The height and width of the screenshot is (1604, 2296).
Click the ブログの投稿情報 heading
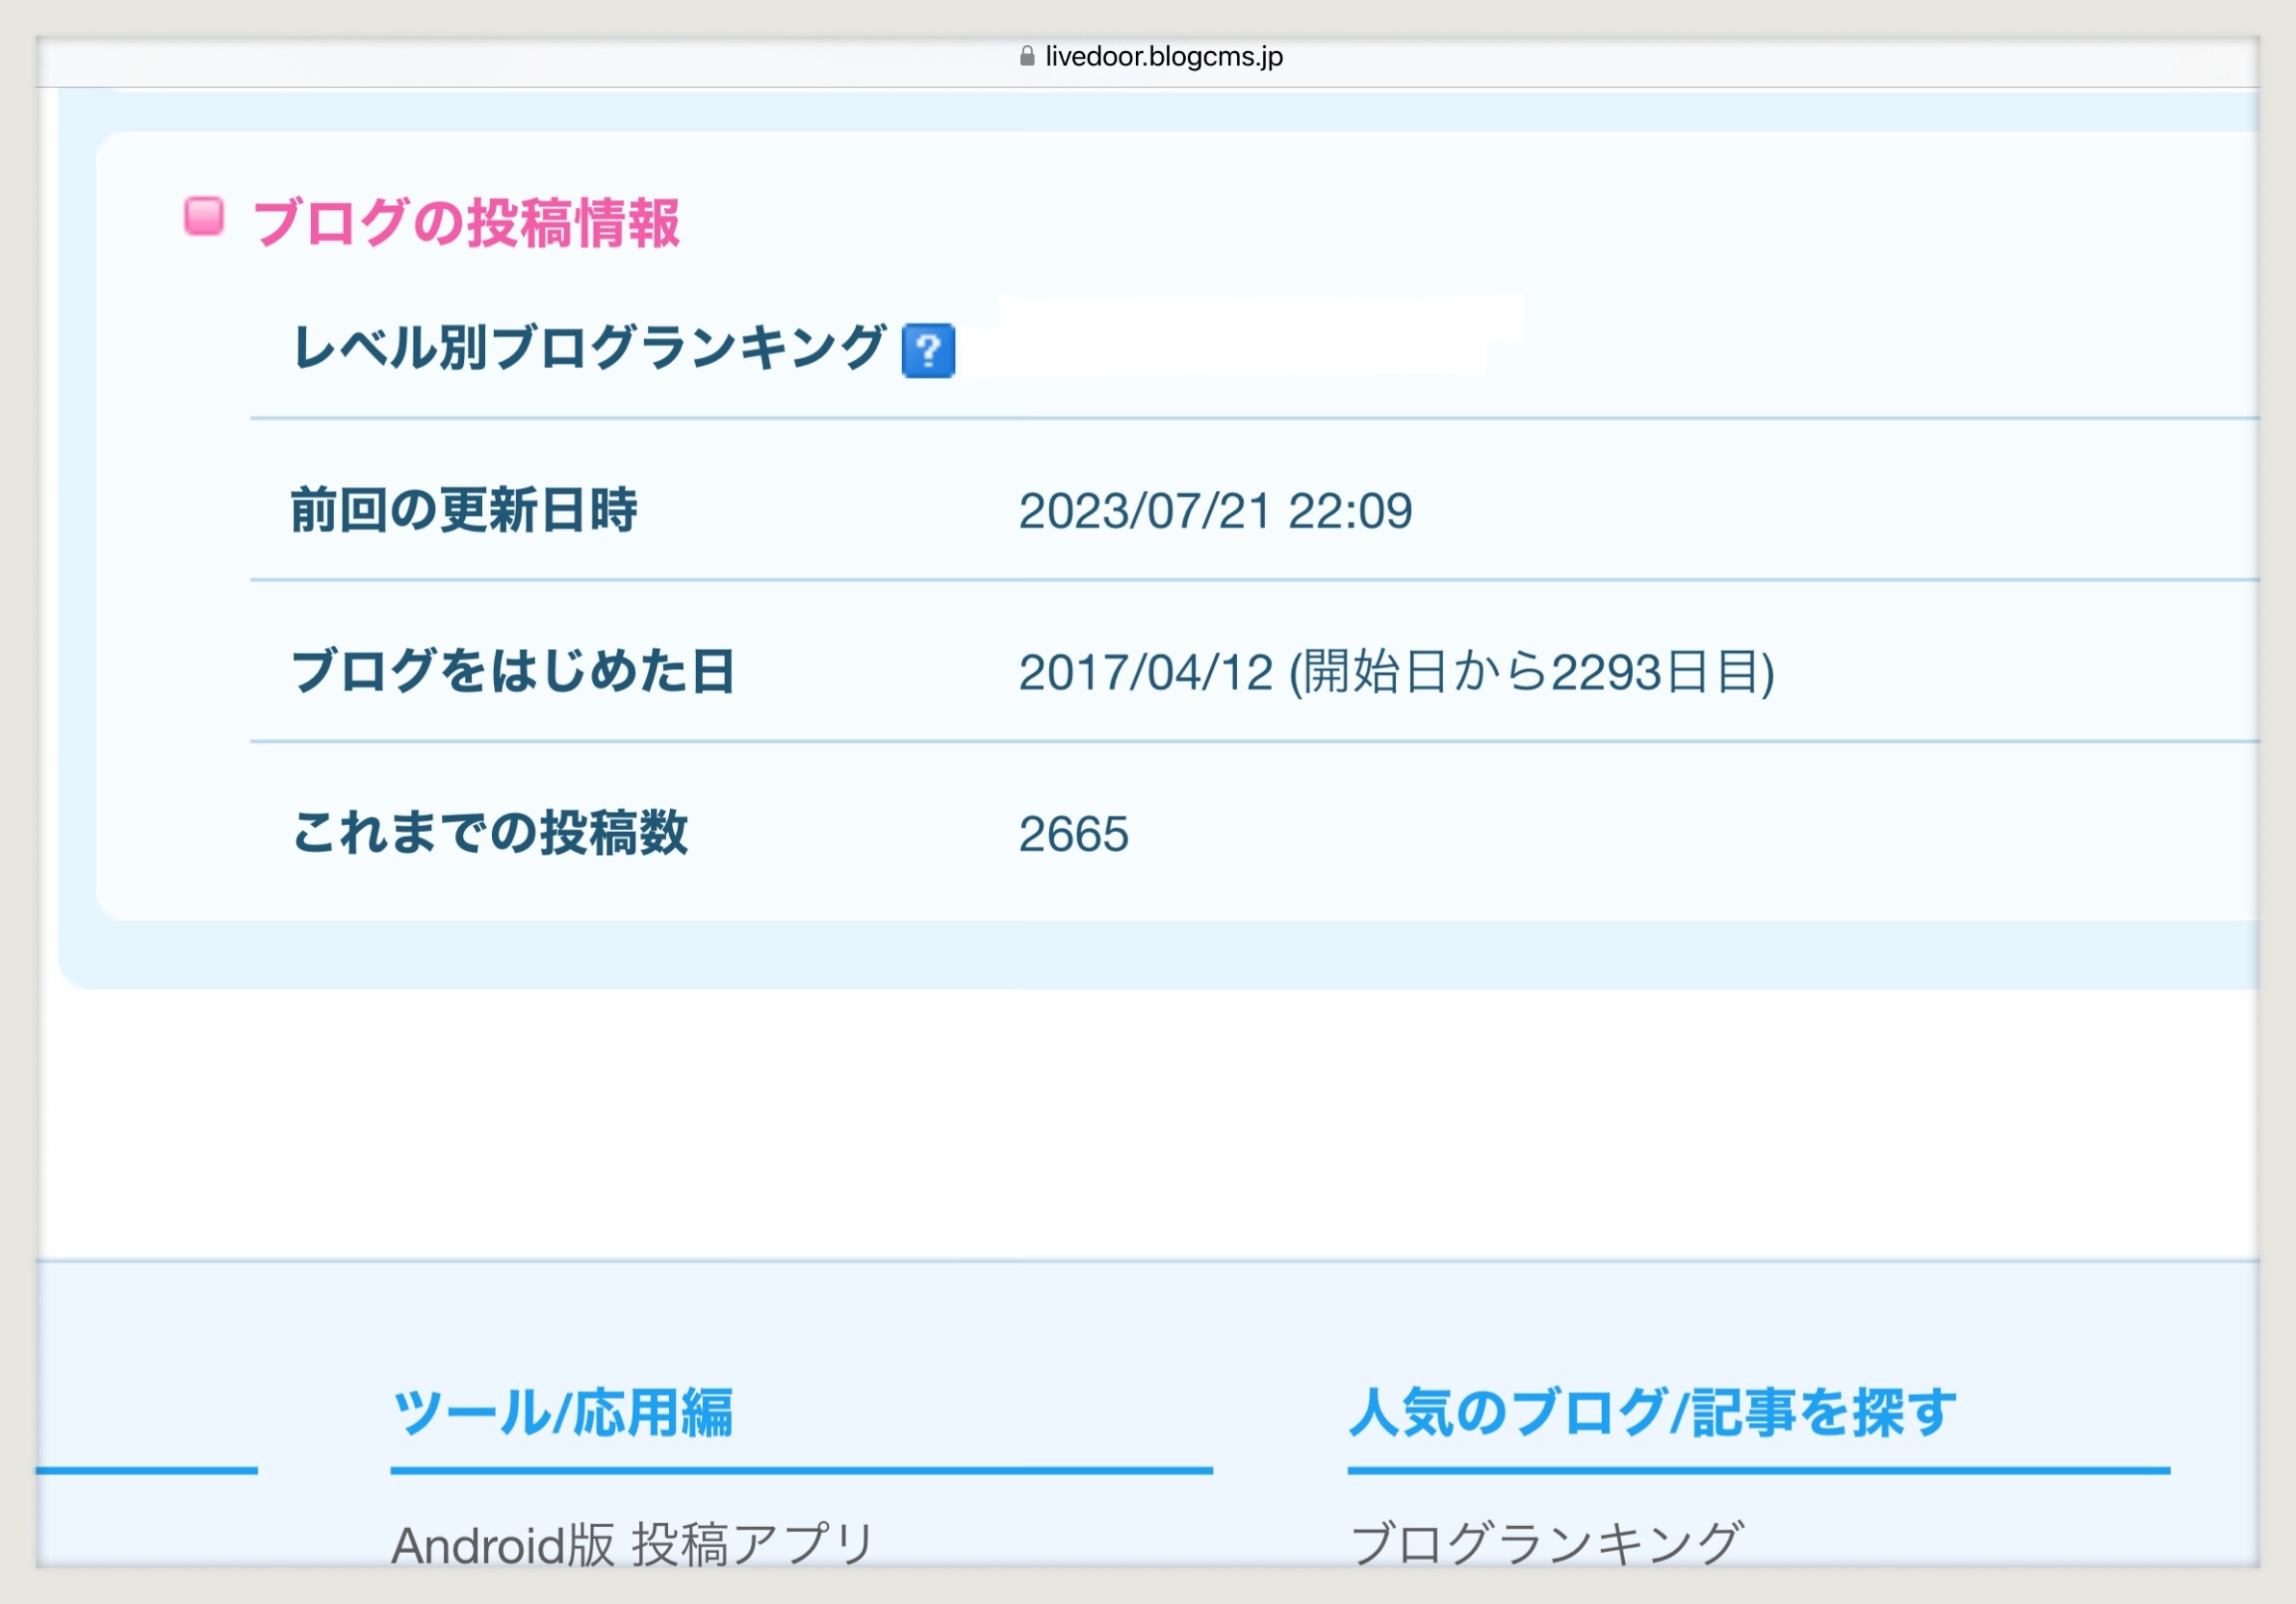466,222
